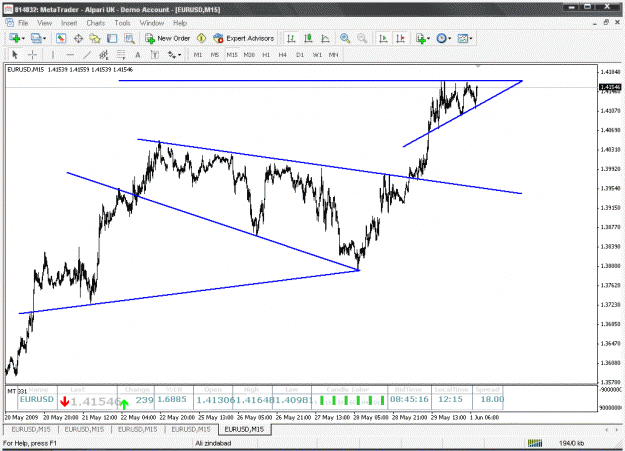Toggle Chart Shift
The image size is (625, 451).
point(400,38)
